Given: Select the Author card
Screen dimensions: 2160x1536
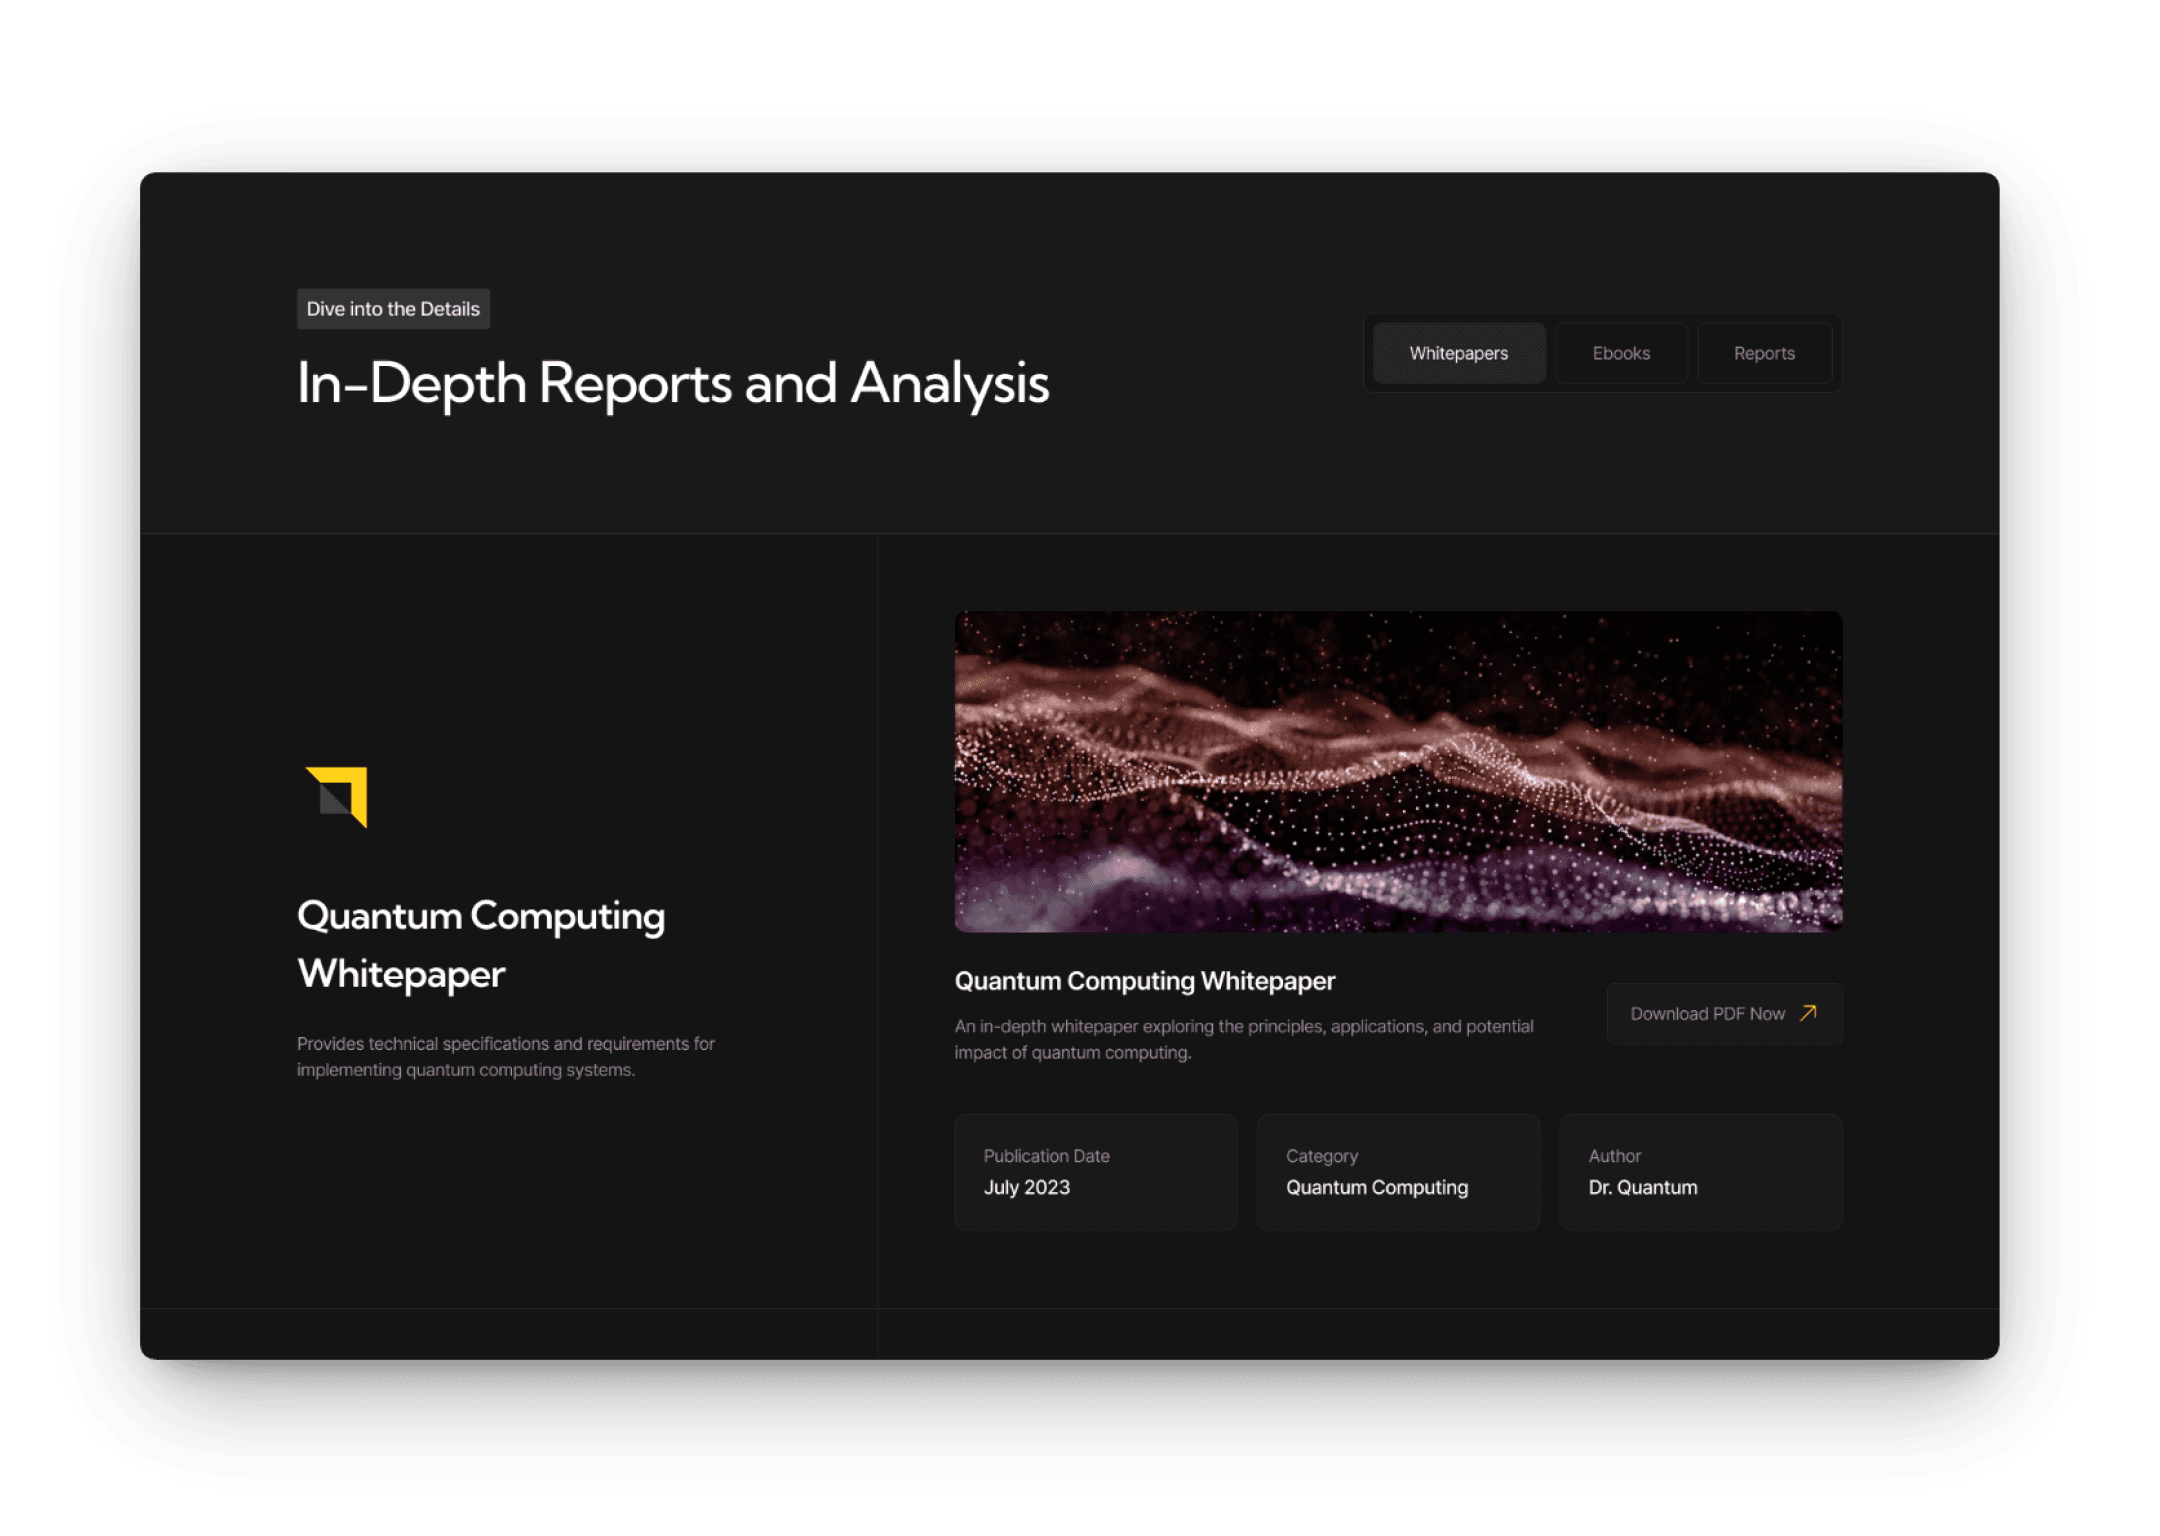Looking at the screenshot, I should click(1700, 1171).
